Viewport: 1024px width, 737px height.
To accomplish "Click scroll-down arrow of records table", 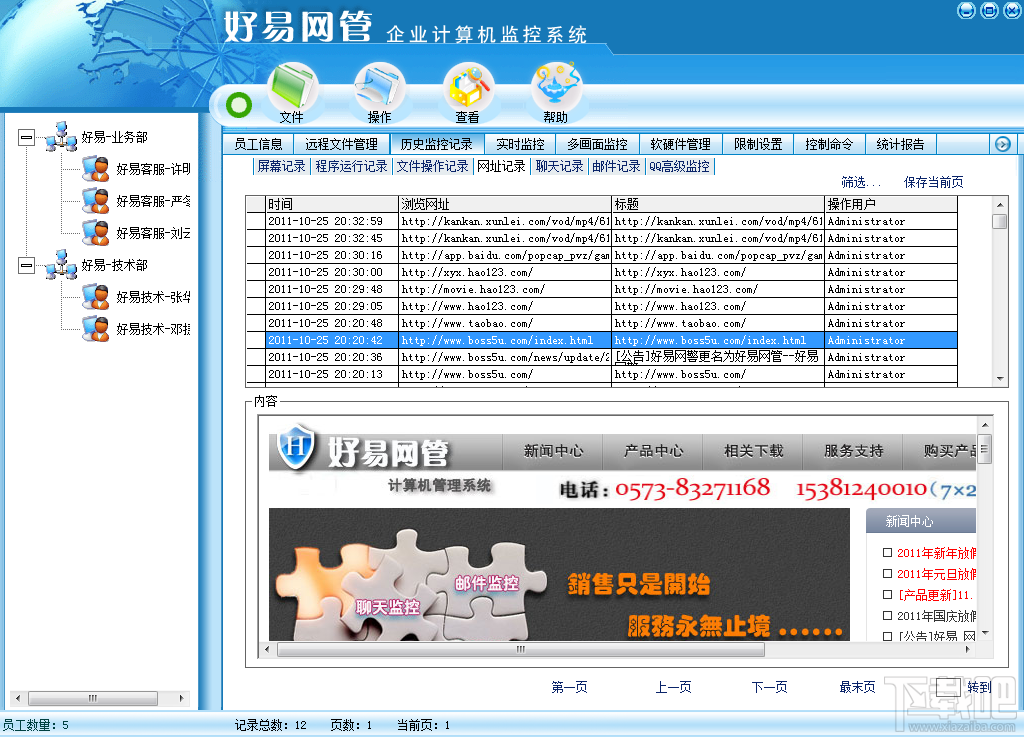I will (x=1000, y=379).
